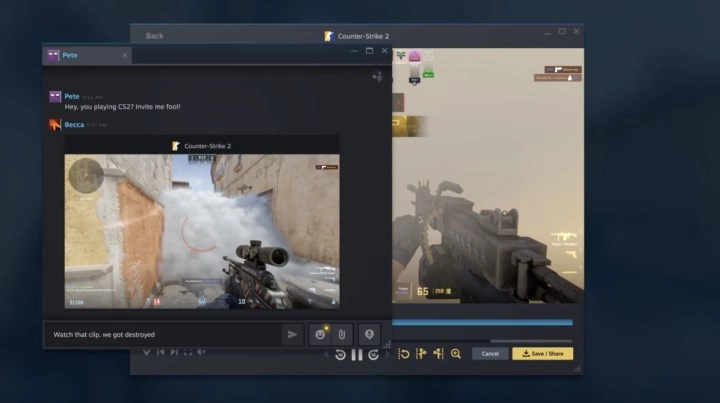The image size is (720, 403).
Task: Zoom the timeline with the magnifier icon
Action: [456, 354]
